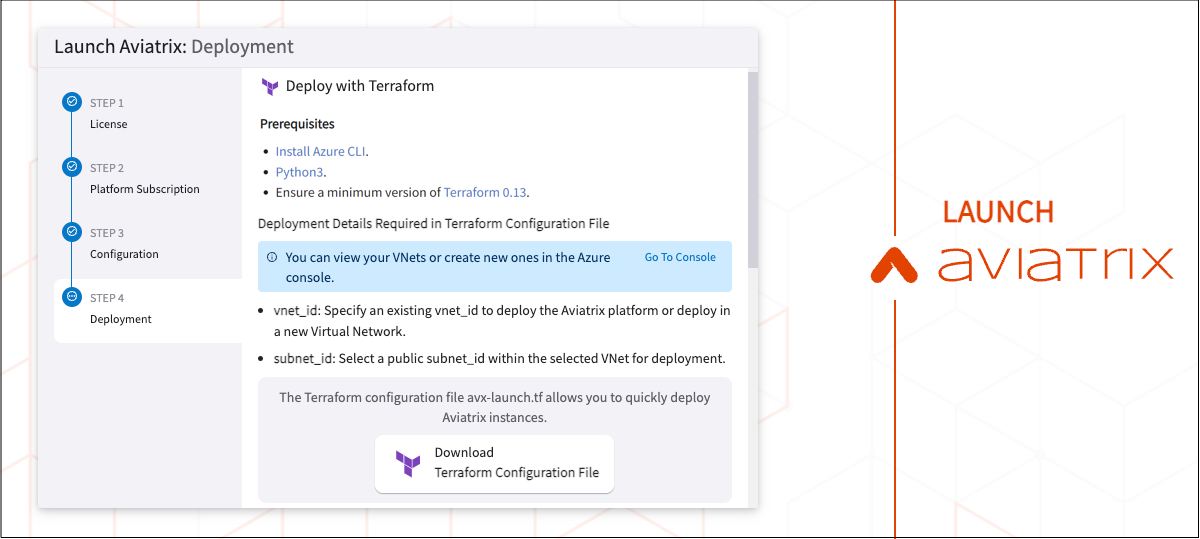The image size is (1200, 539).
Task: Go to the License step label
Action: pyautogui.click(x=109, y=124)
